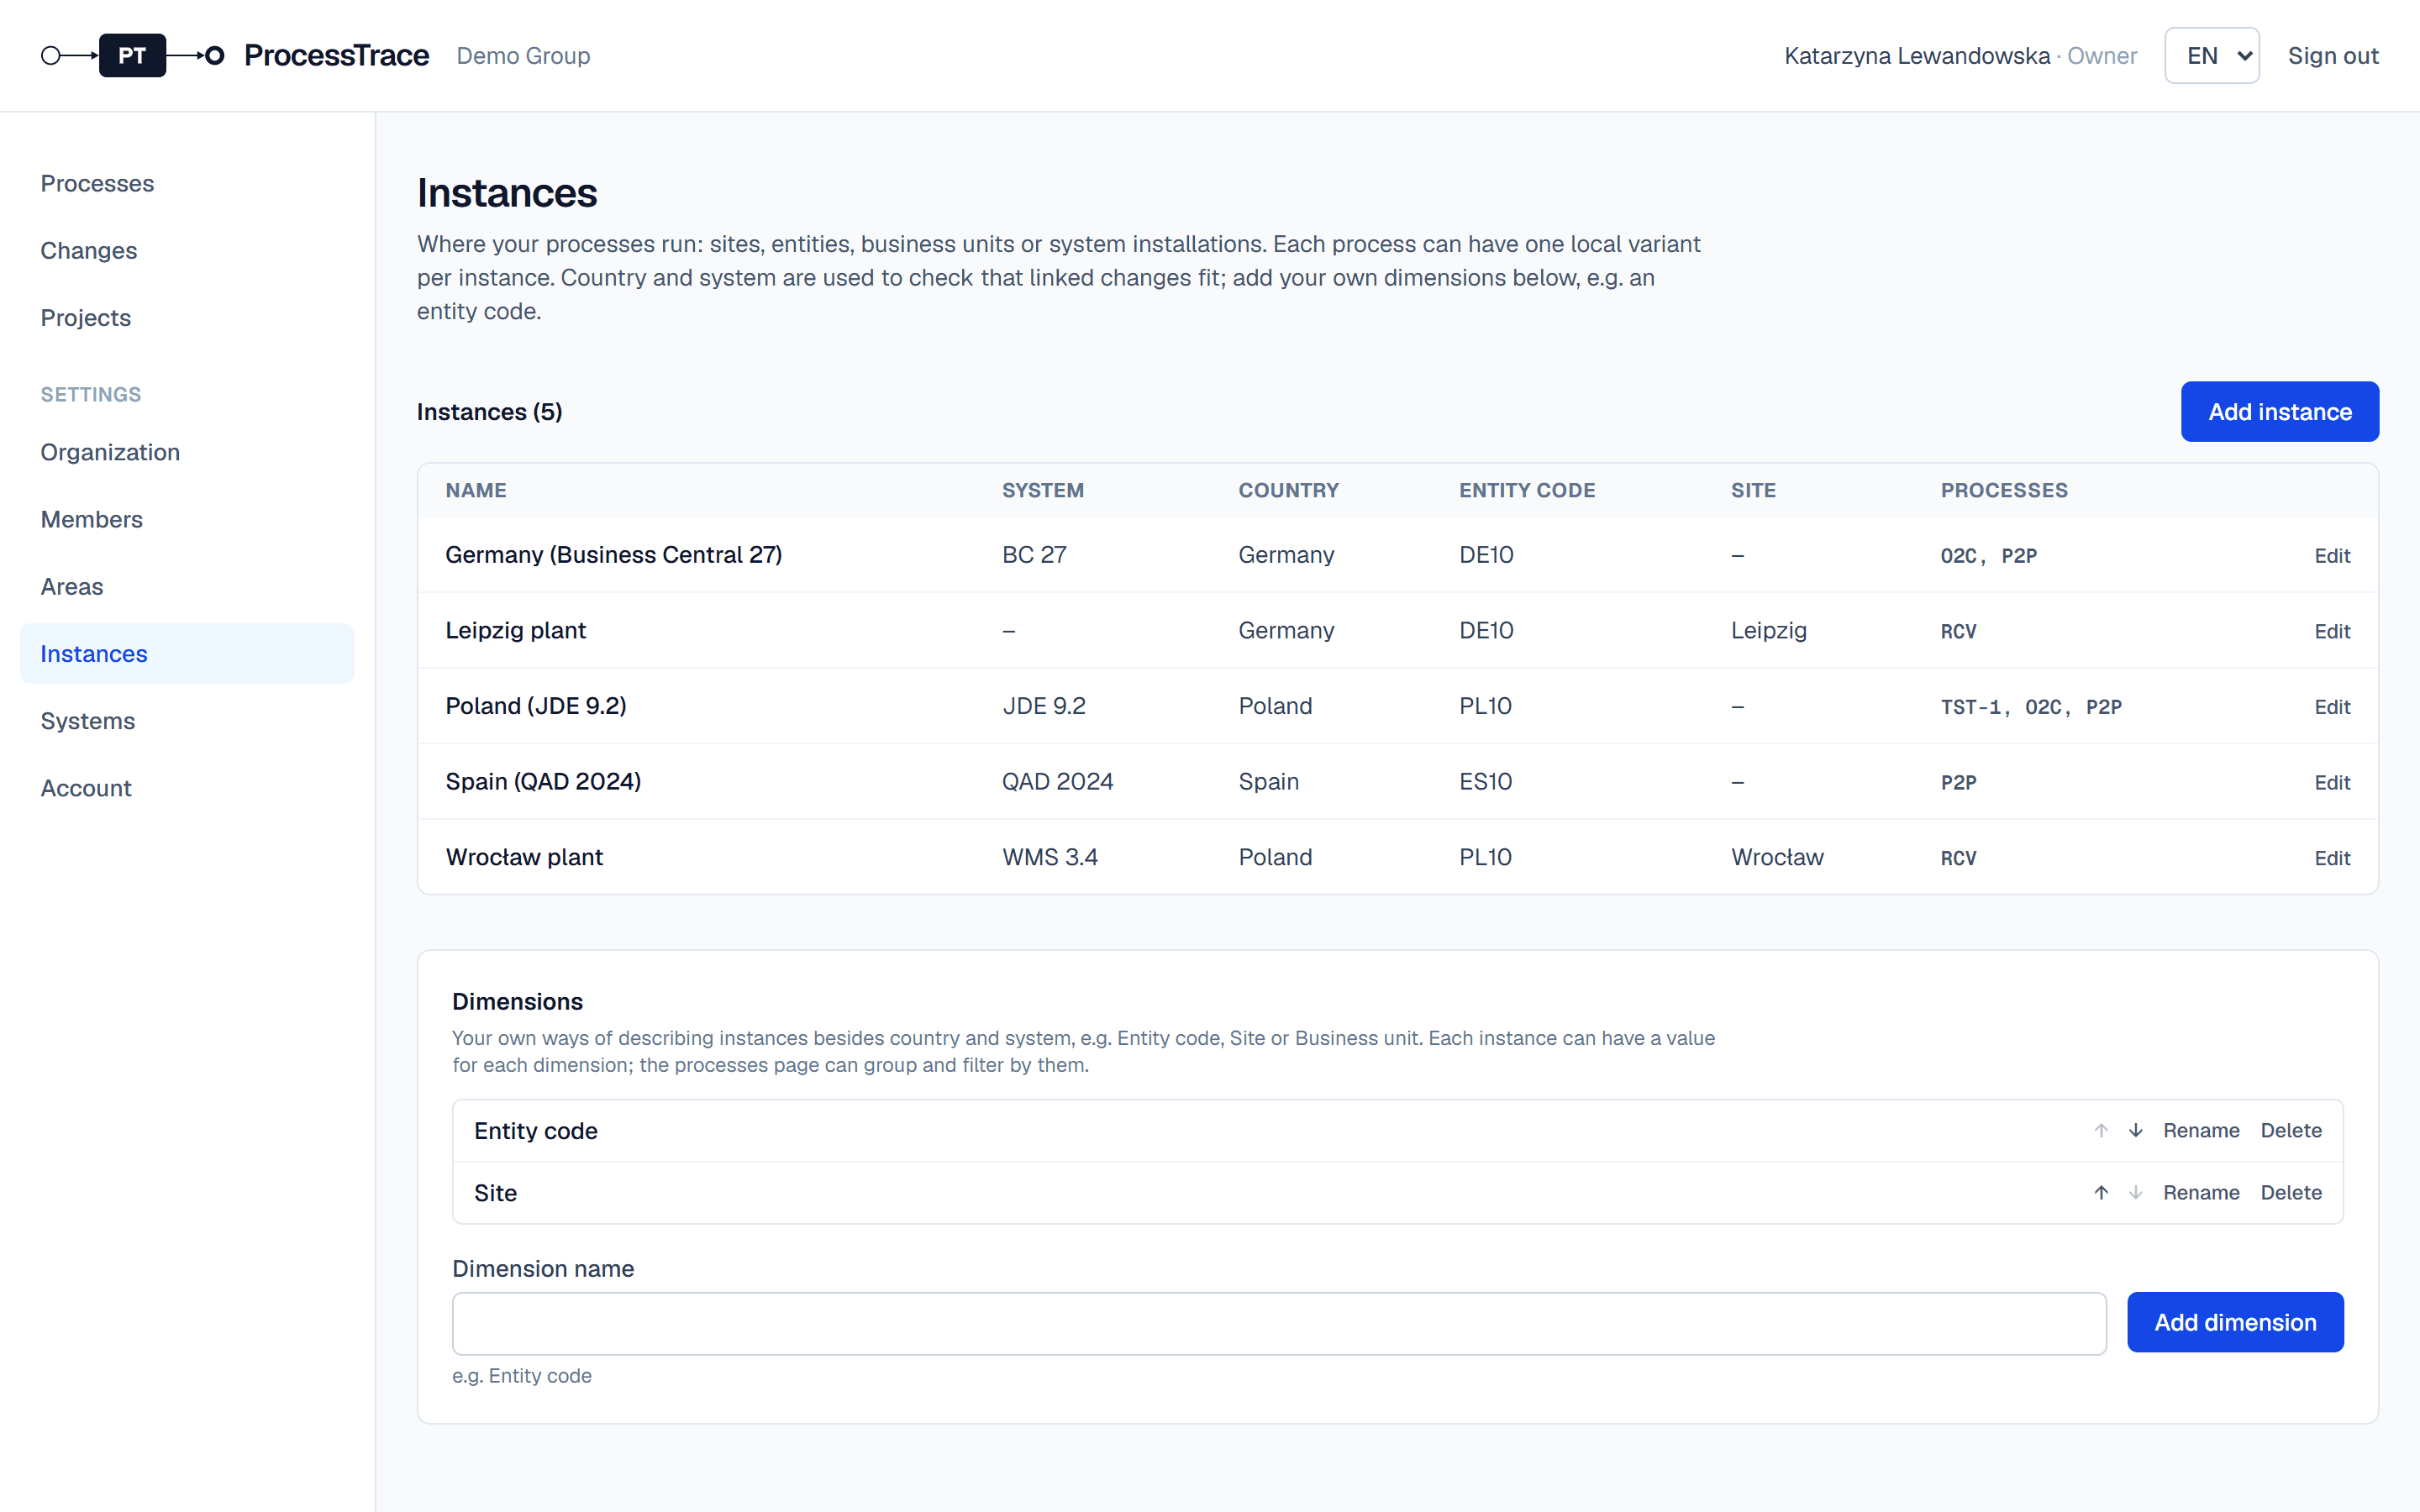Click the Add instance button
The height and width of the screenshot is (1512, 2420).
pyautogui.click(x=2279, y=412)
